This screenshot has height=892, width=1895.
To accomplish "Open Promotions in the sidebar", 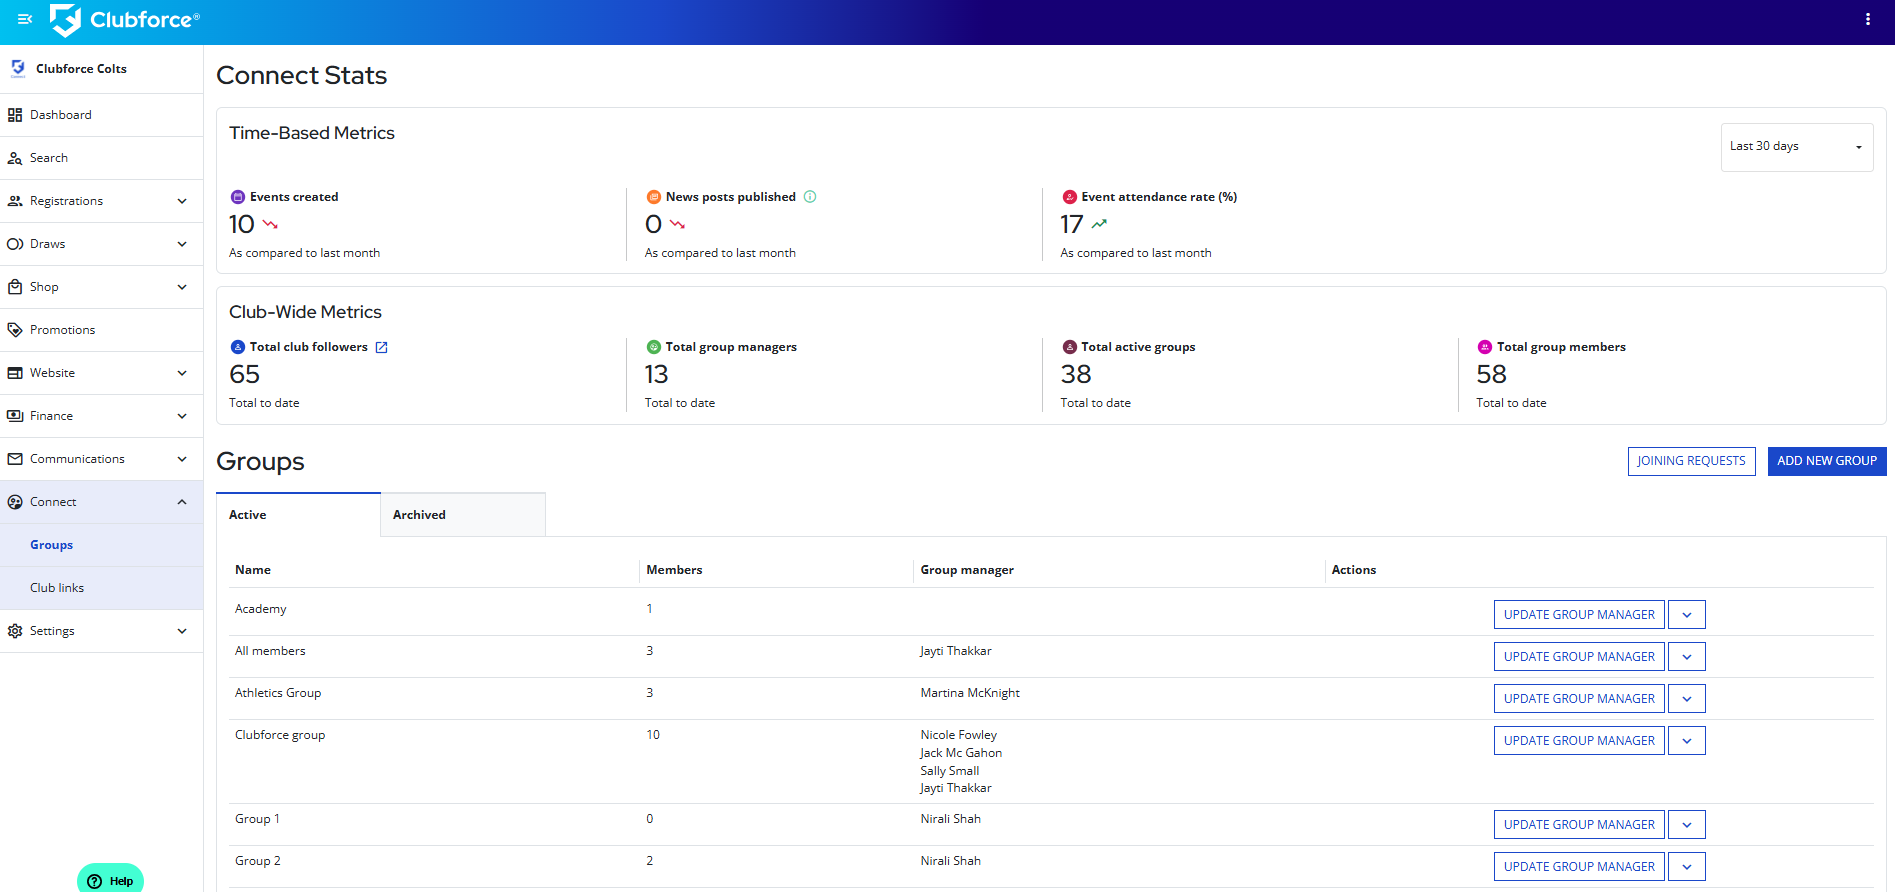I will tap(62, 330).
